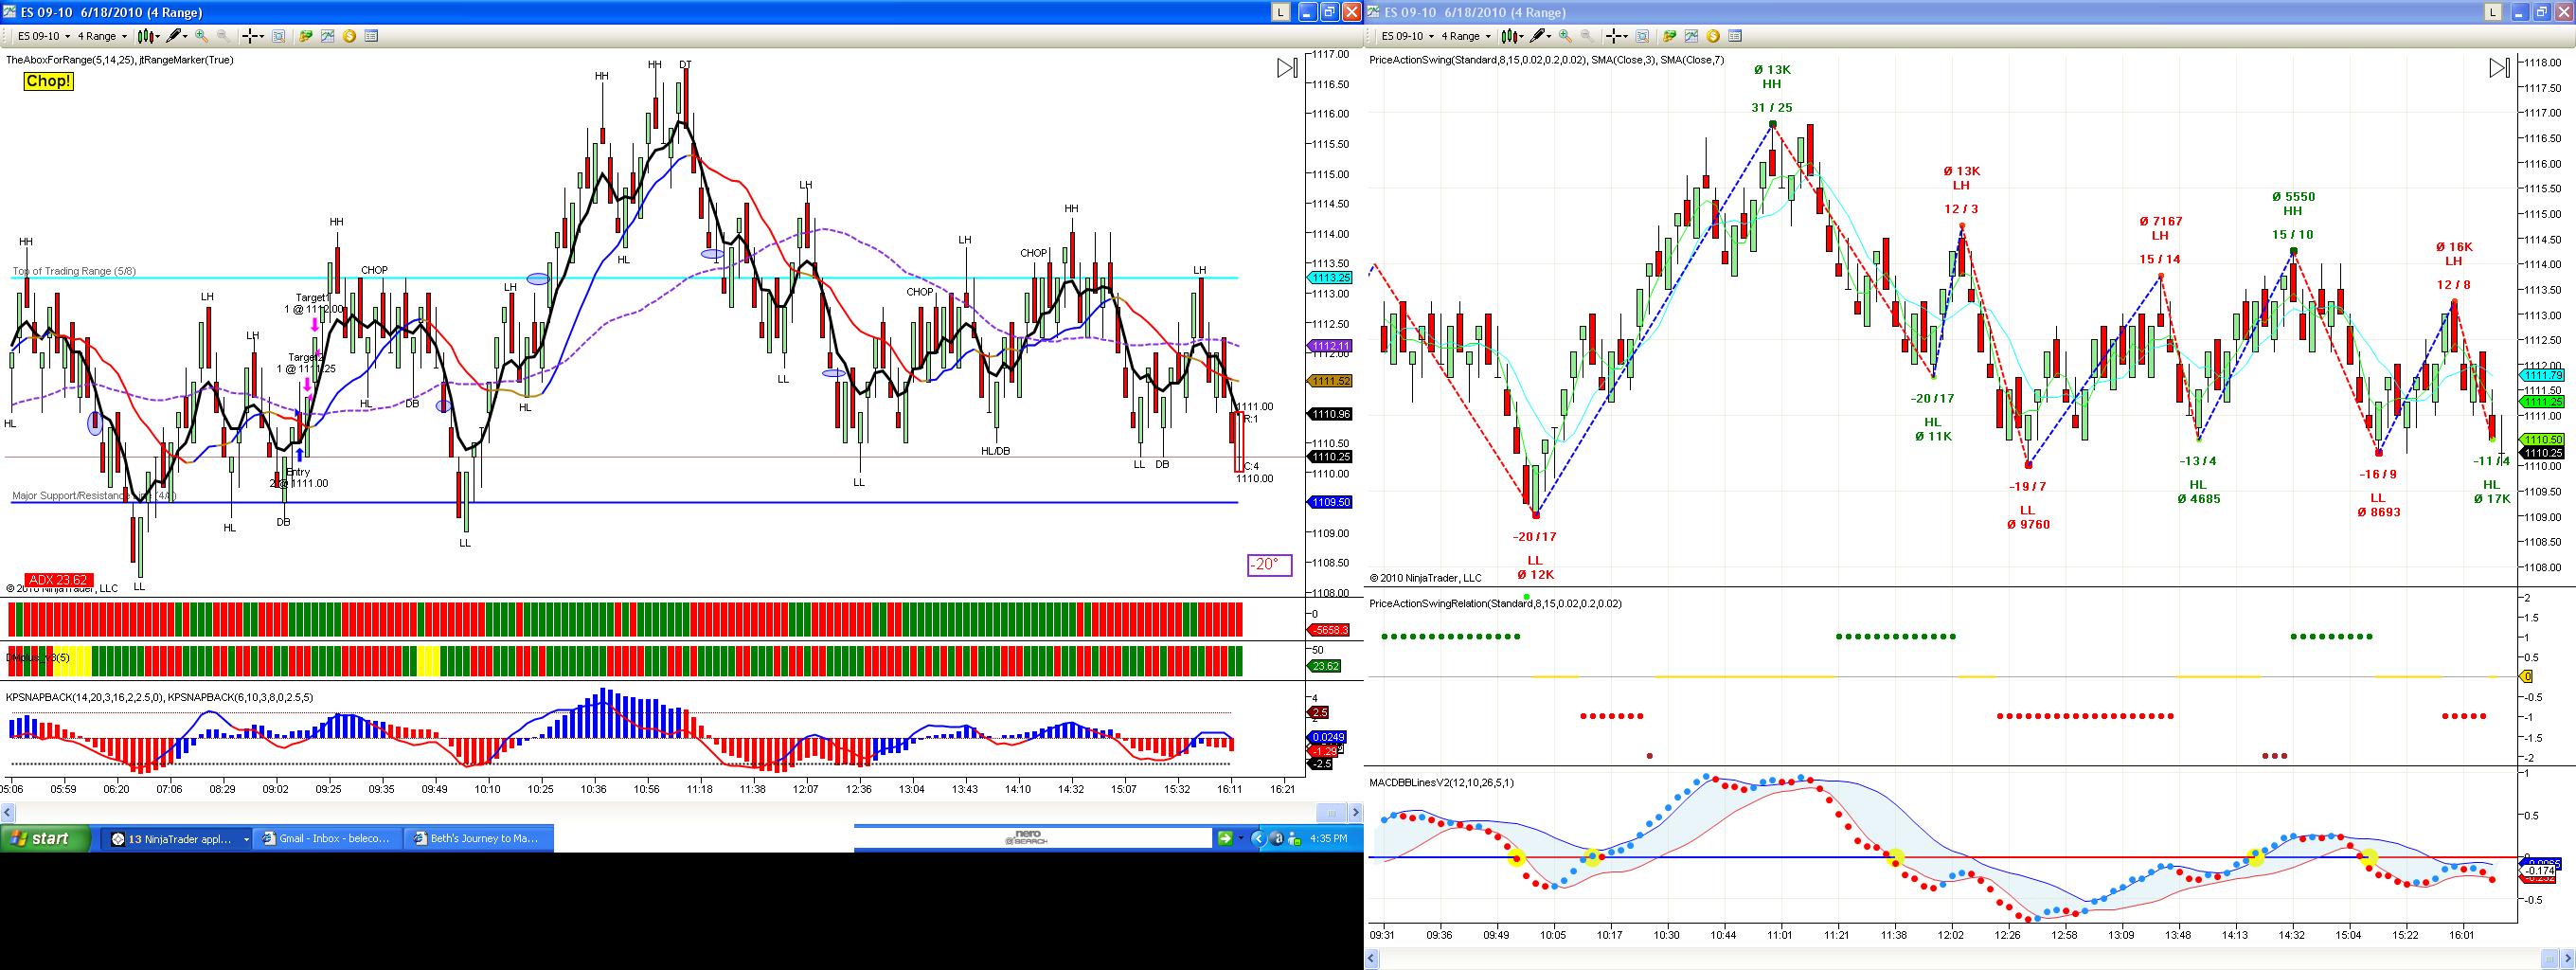Image resolution: width=2576 pixels, height=970 pixels.
Task: Click the left chart window icon in title bar
Action: click(x=10, y=12)
